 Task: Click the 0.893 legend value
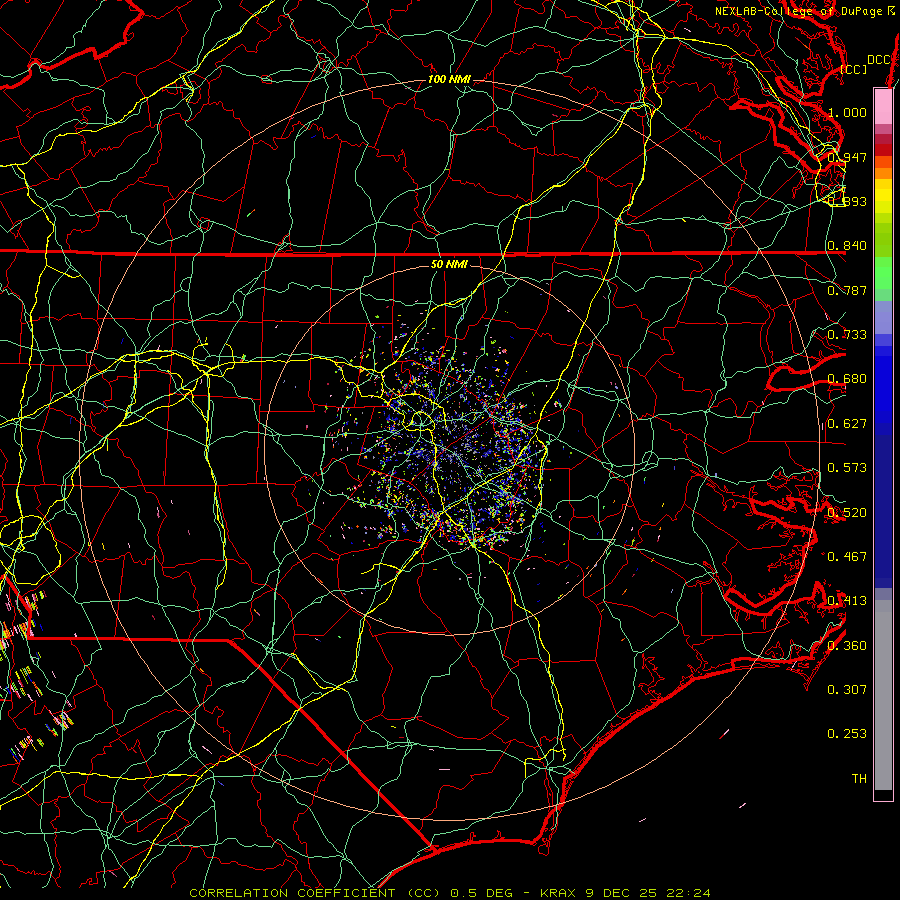(847, 201)
